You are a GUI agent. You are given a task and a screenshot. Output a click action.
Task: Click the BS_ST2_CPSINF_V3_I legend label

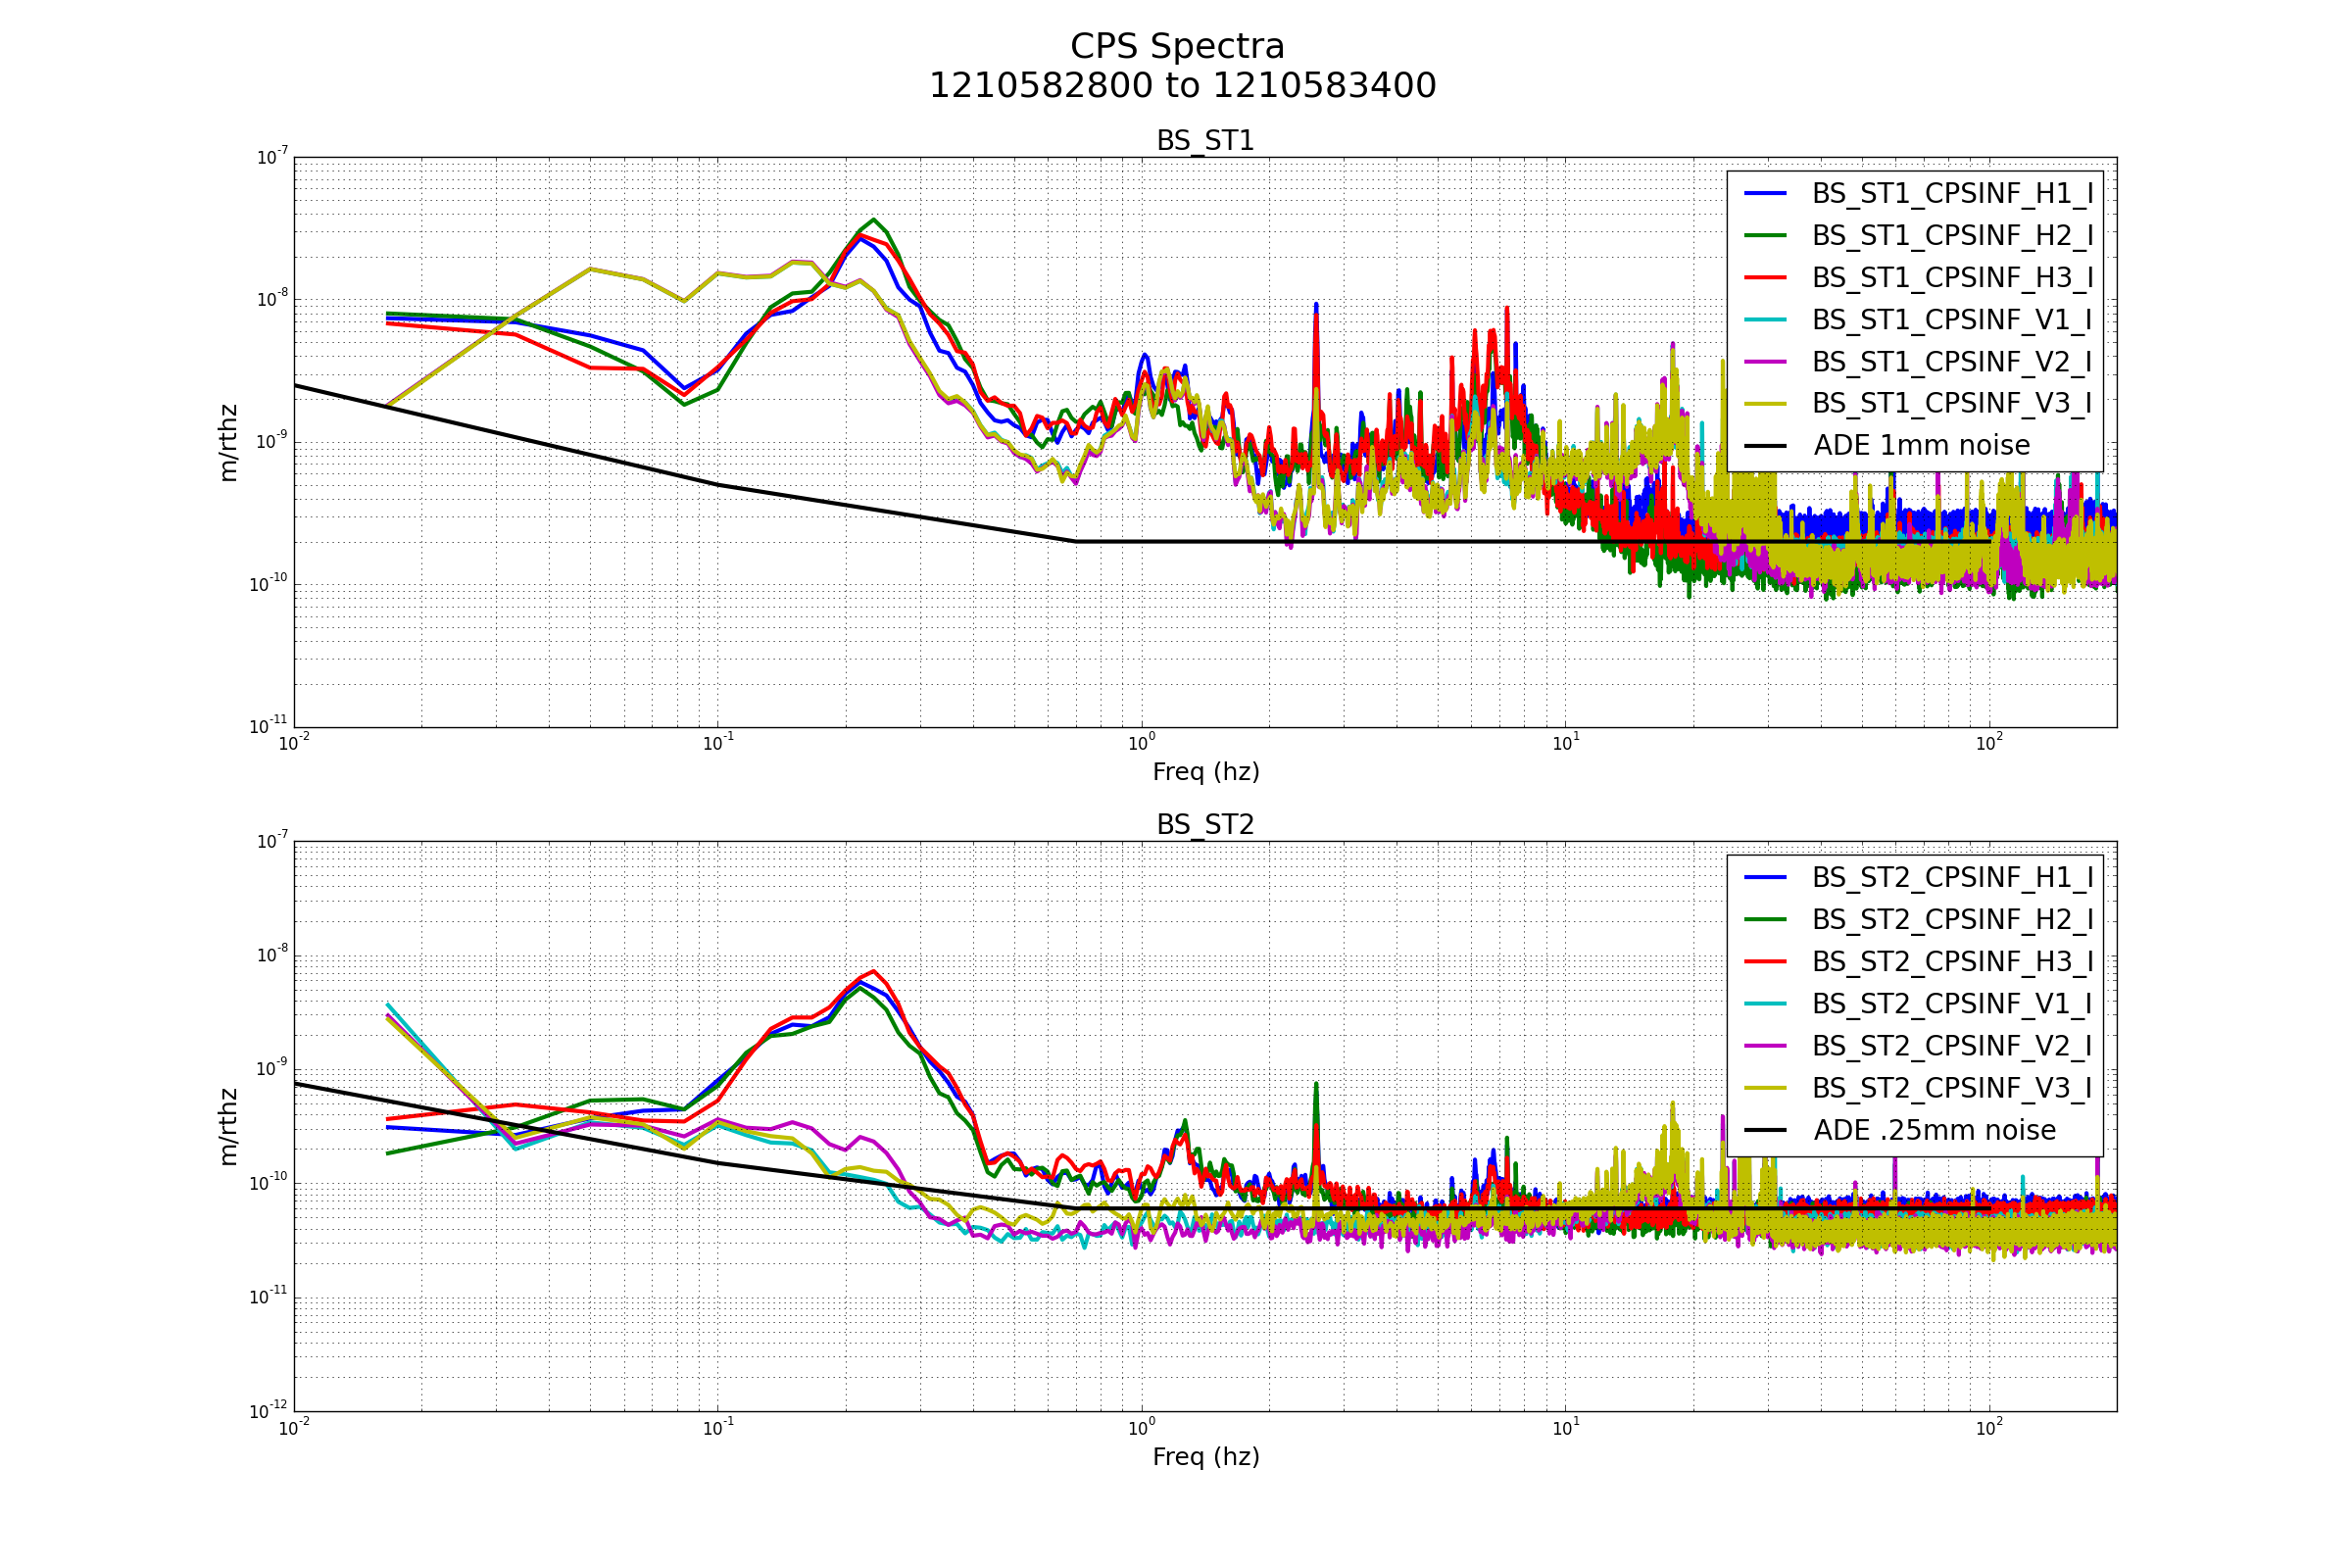[x=1952, y=1088]
